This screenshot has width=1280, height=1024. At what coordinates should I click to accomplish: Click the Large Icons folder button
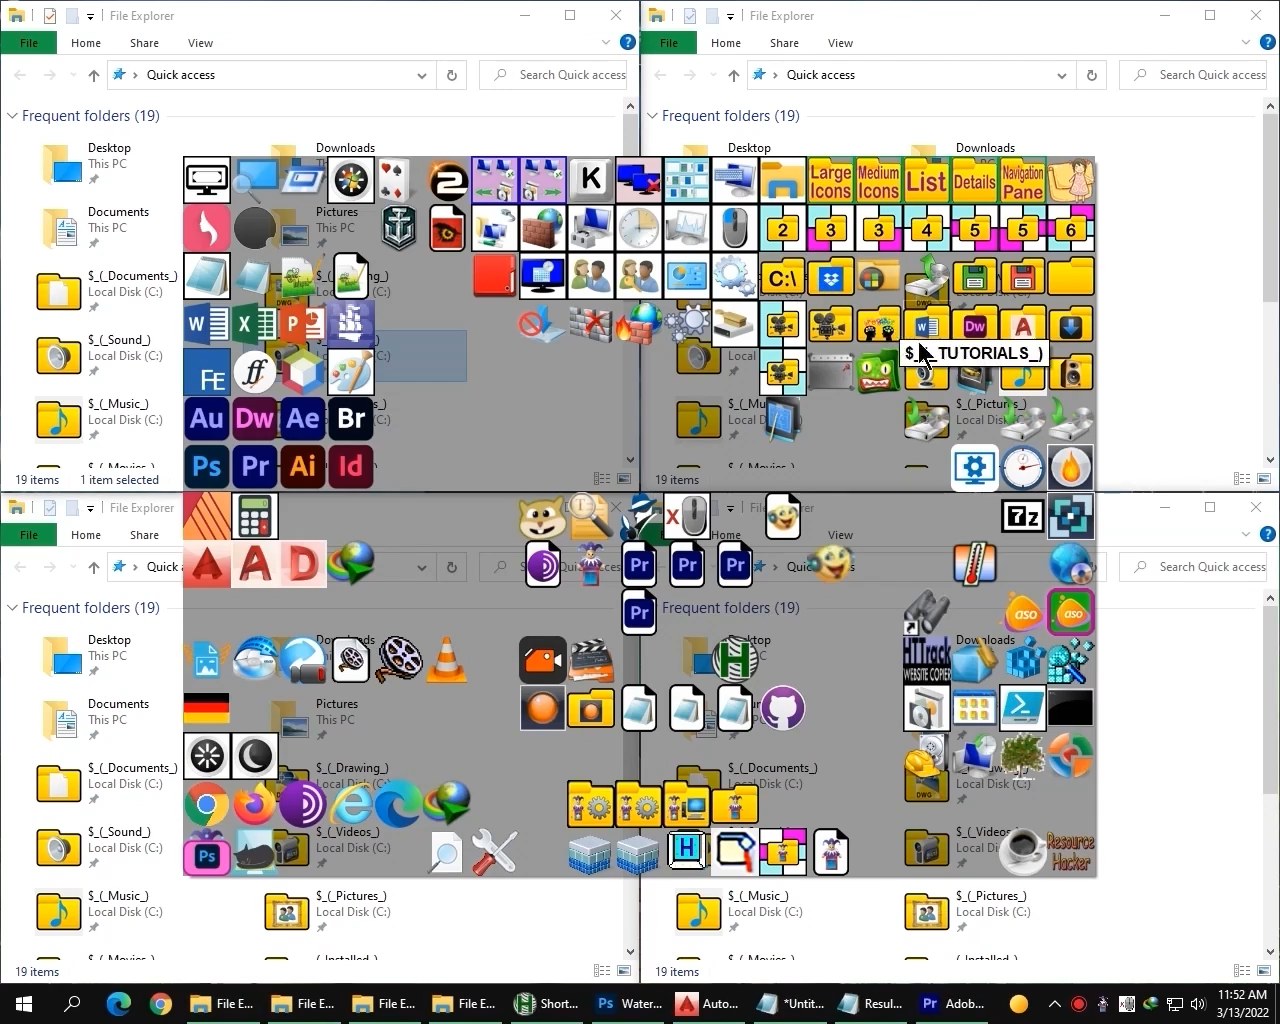(831, 180)
